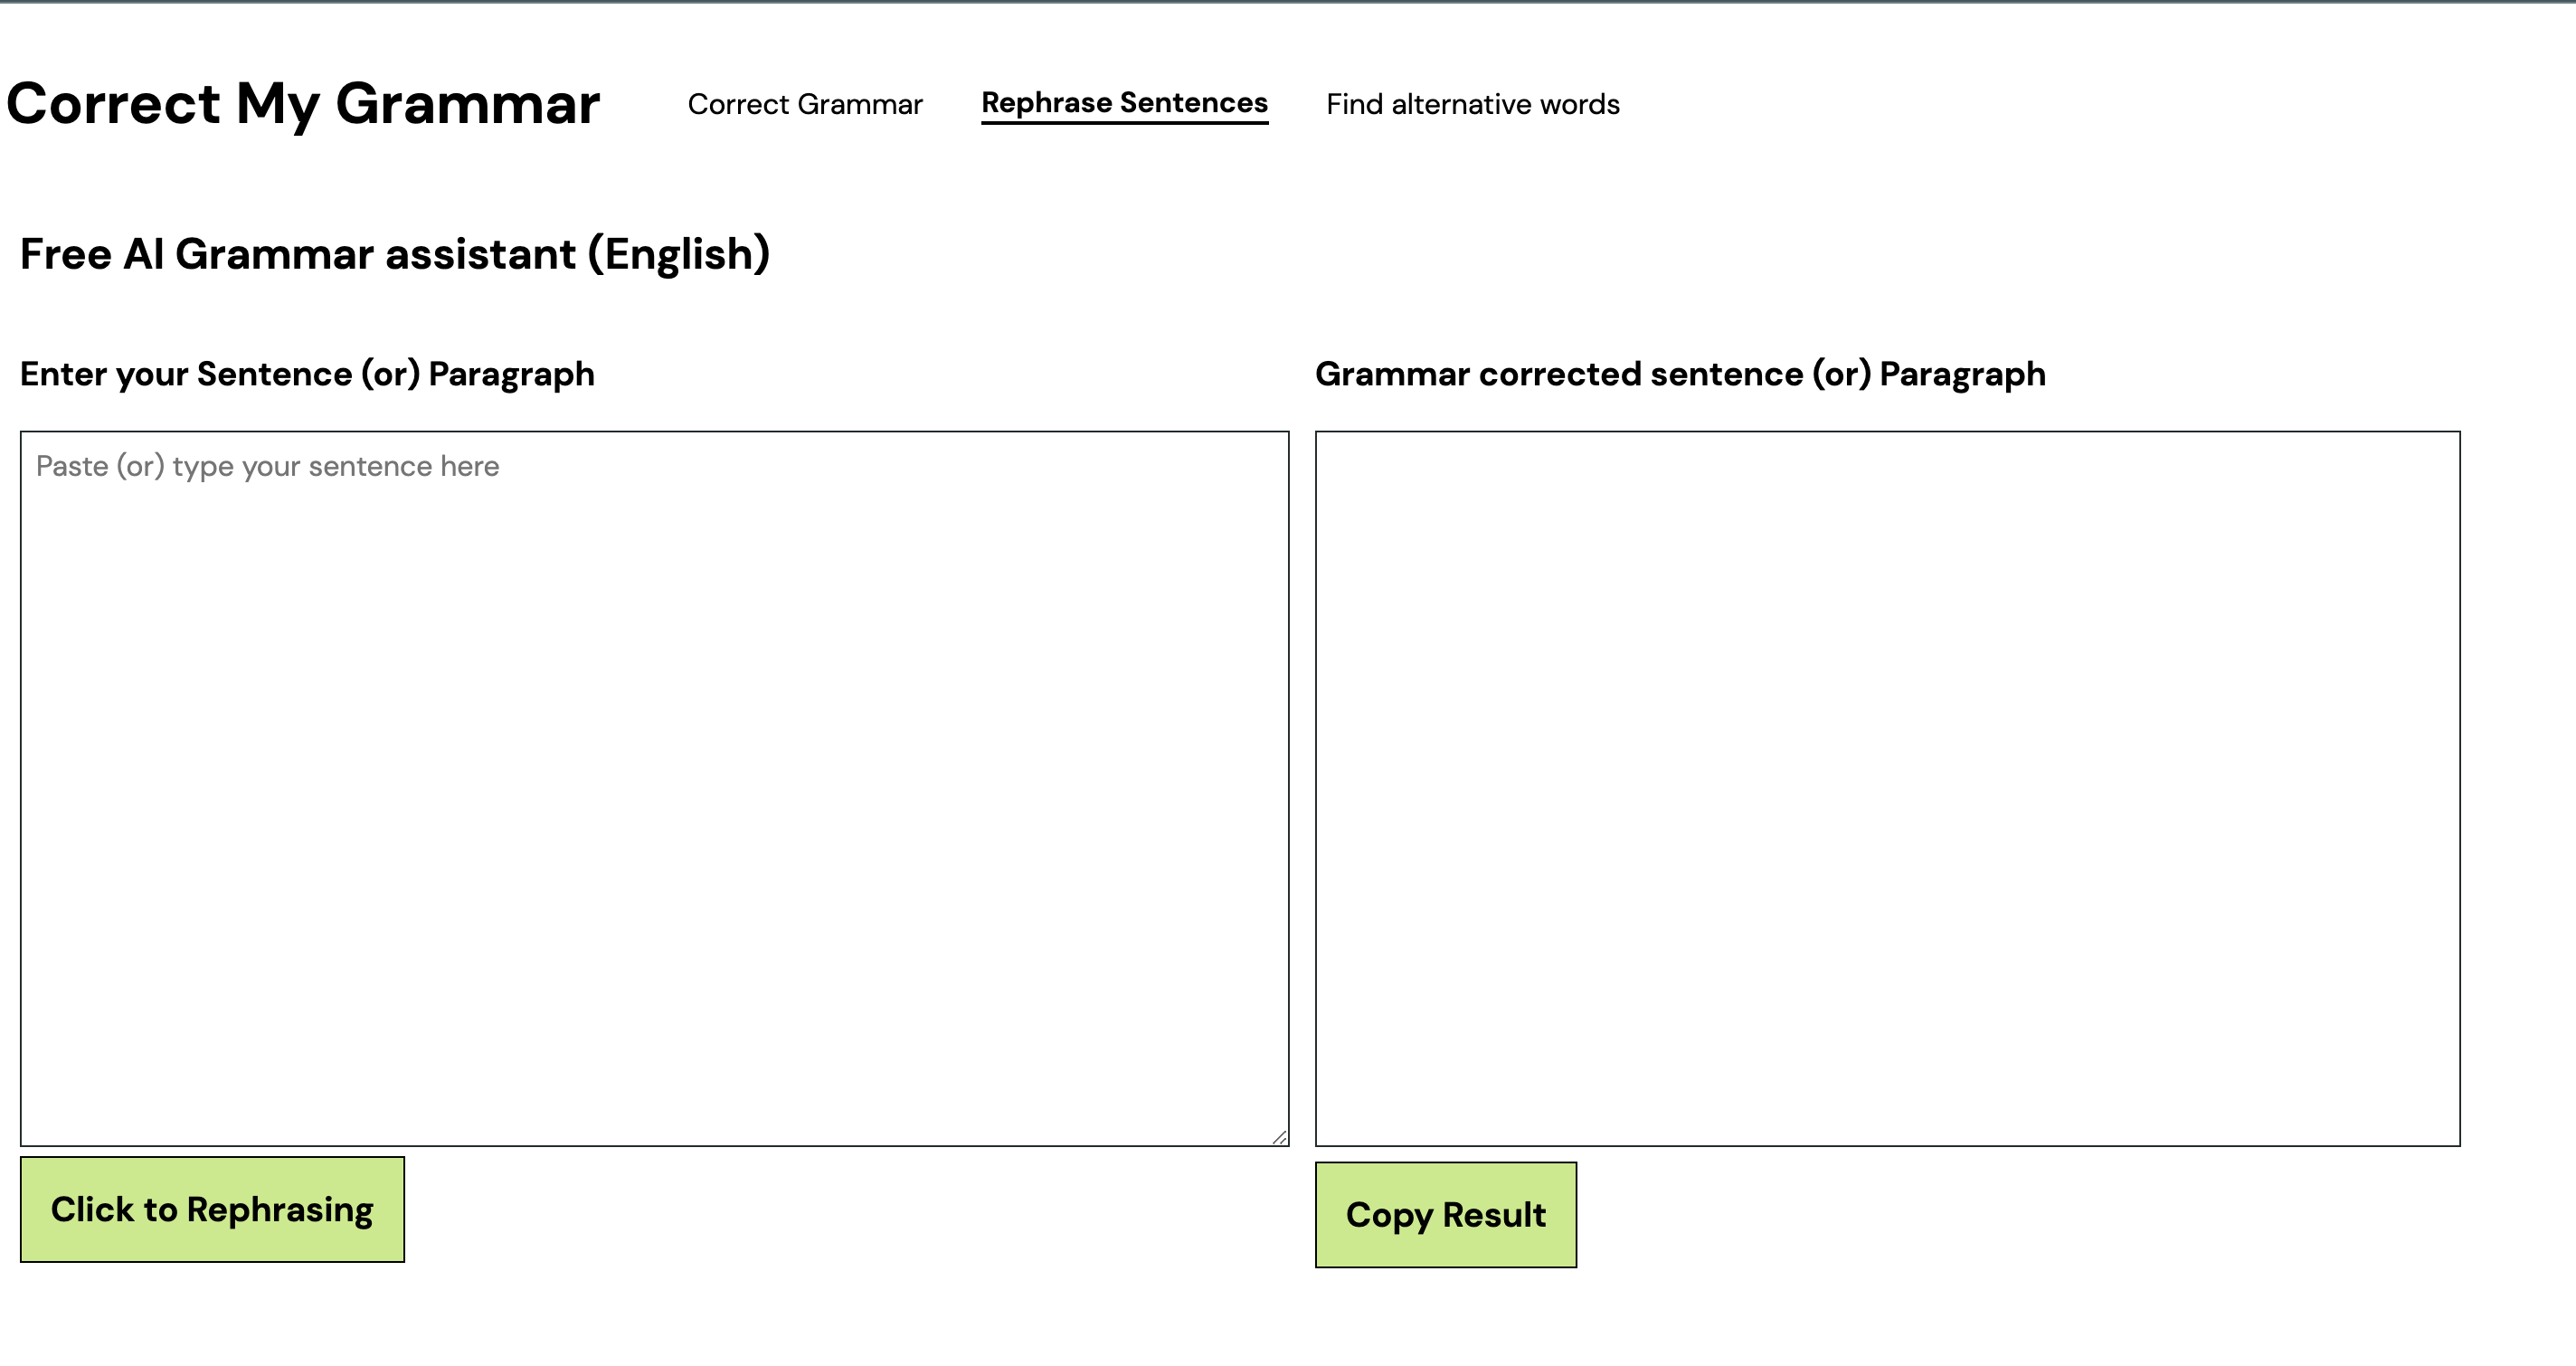Return to Rephrase Sentences view
The width and height of the screenshot is (2576, 1366).
[1124, 102]
